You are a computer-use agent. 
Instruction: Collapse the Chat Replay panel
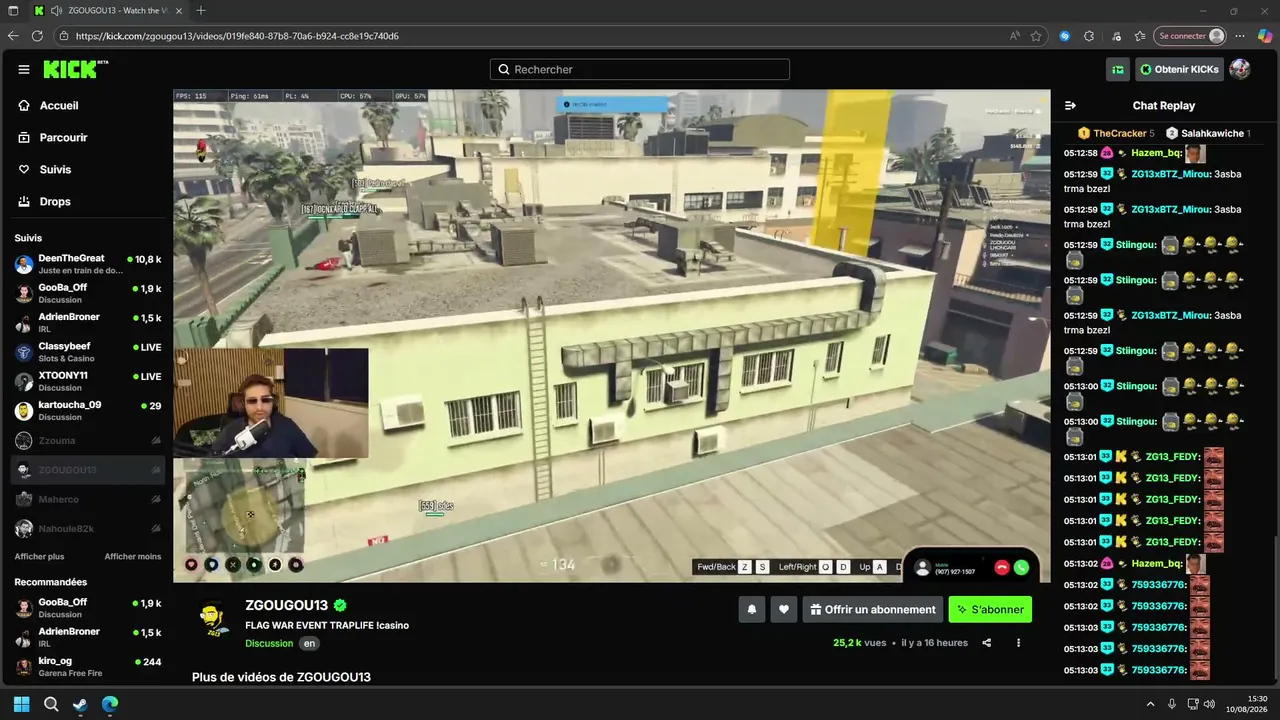click(x=1070, y=105)
